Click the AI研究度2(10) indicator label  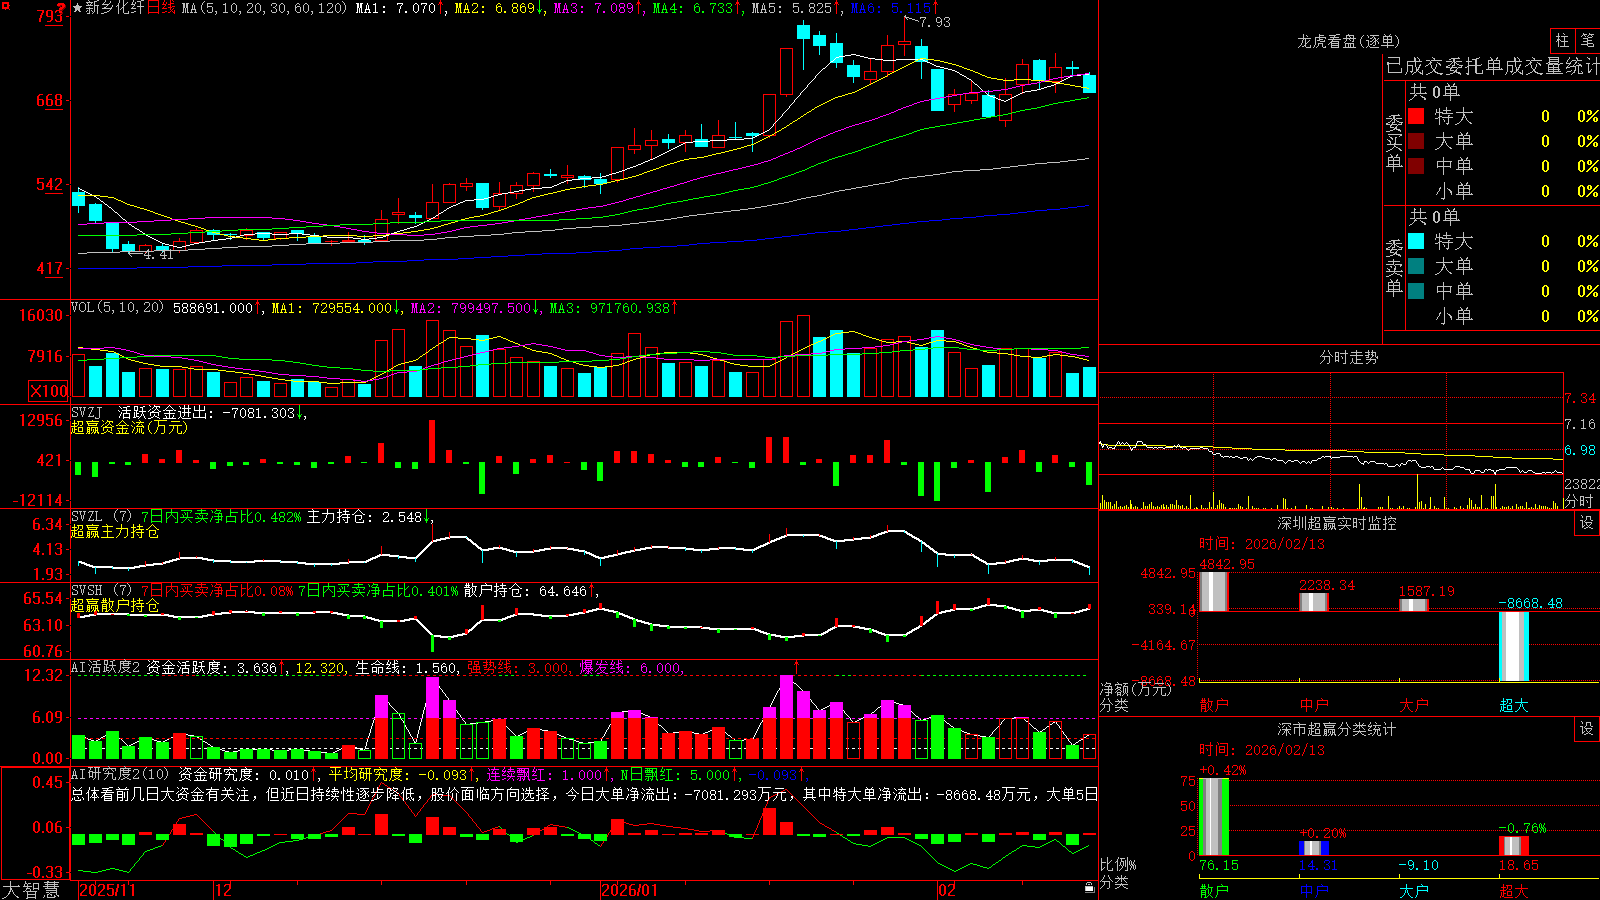pos(121,774)
